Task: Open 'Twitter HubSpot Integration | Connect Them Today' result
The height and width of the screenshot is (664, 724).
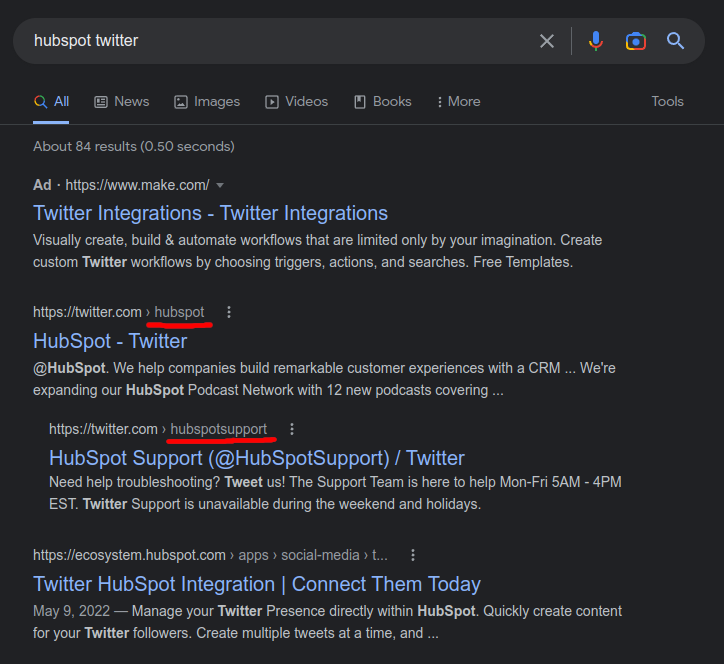Action: pos(257,584)
